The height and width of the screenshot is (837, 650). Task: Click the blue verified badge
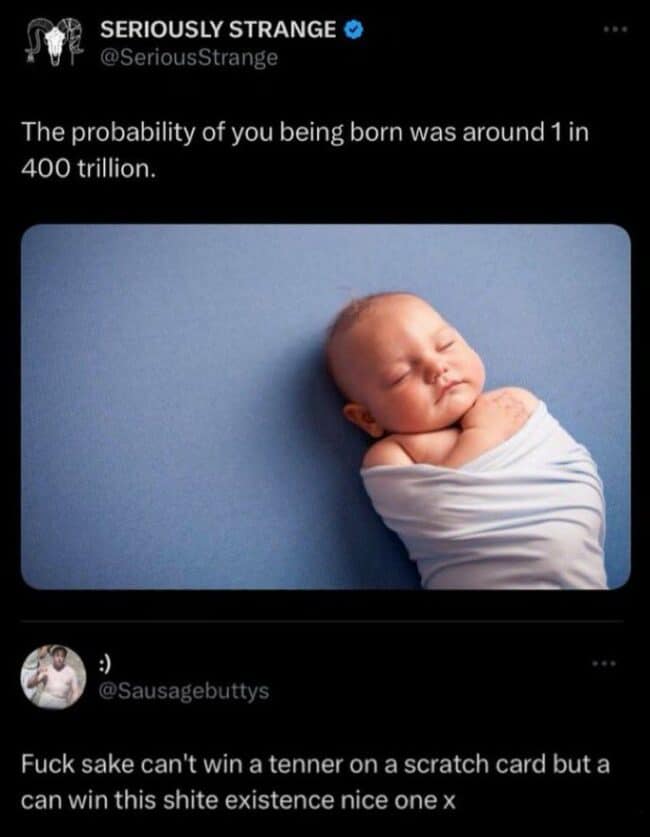tap(353, 30)
